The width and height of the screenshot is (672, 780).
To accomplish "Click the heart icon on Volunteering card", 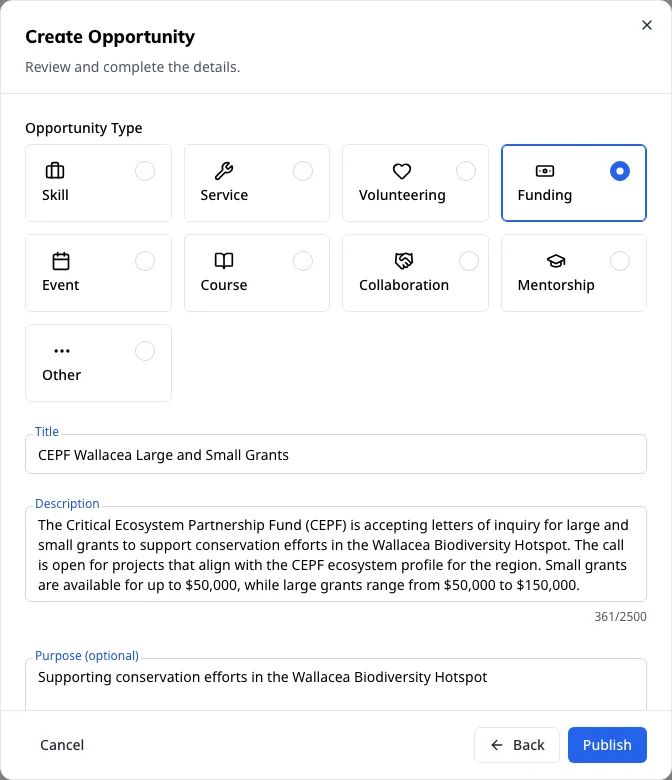I will coord(402,171).
